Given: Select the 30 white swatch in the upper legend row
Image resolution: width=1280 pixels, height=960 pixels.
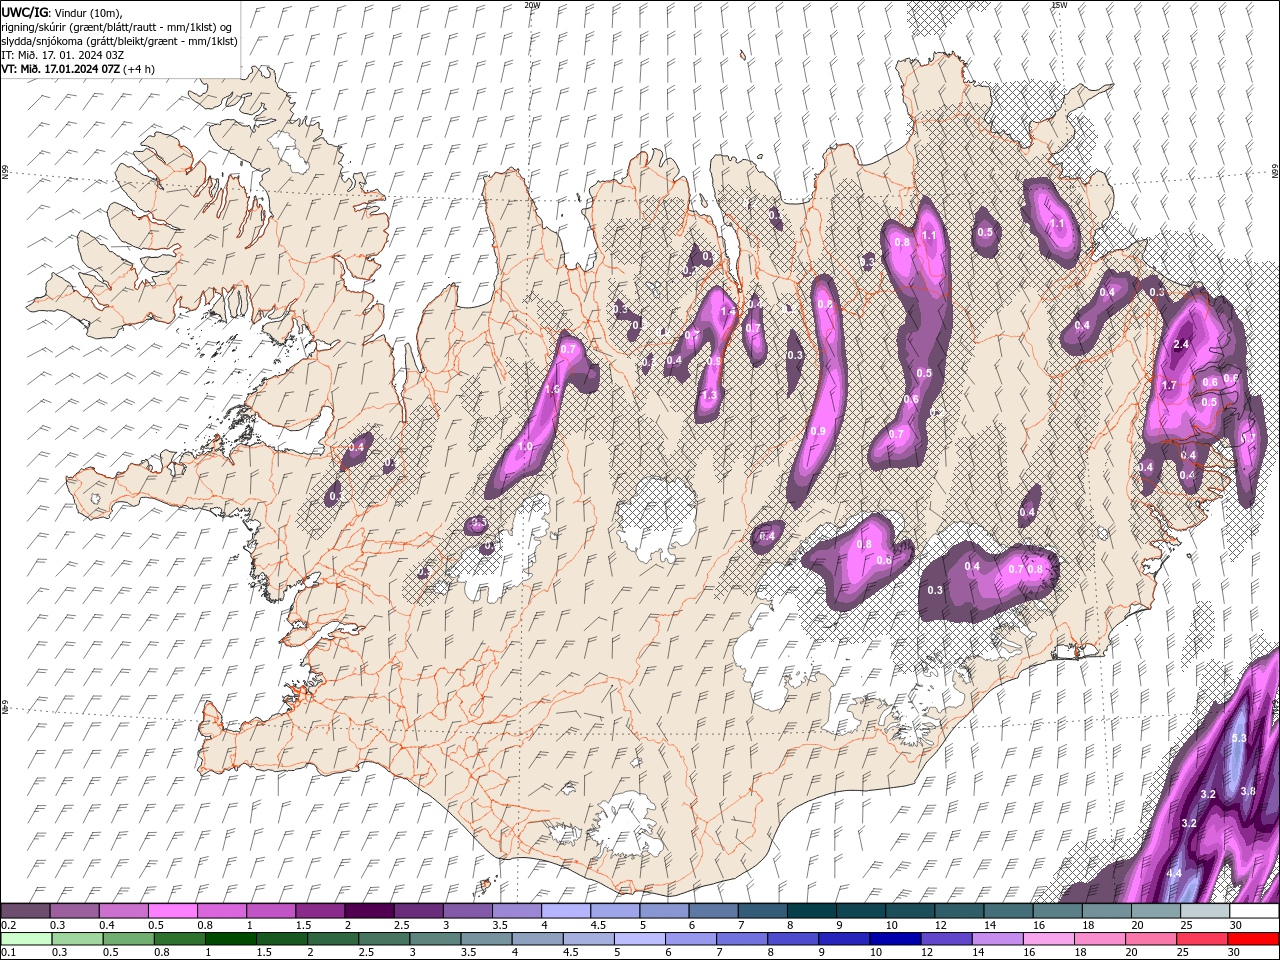Looking at the screenshot, I should click(x=1254, y=911).
